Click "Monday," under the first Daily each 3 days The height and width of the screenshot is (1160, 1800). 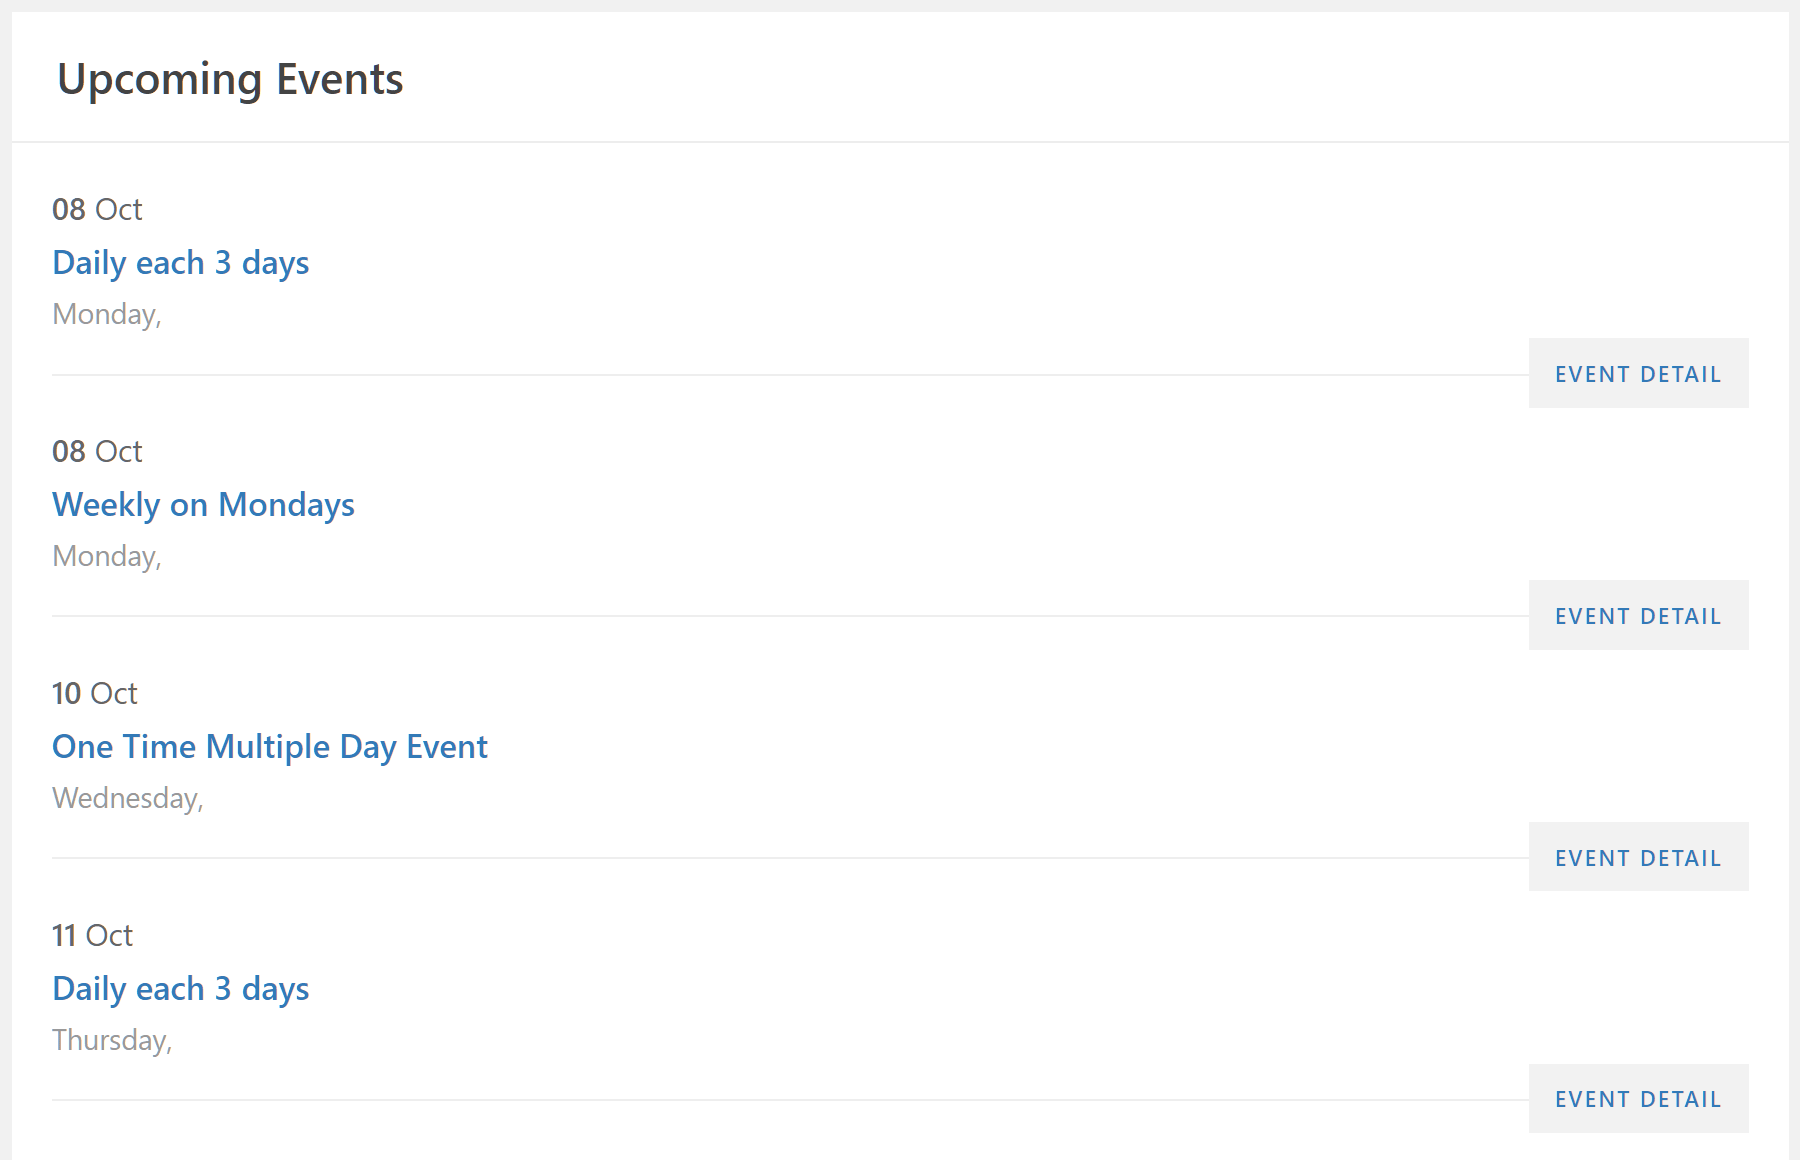pyautogui.click(x=107, y=315)
